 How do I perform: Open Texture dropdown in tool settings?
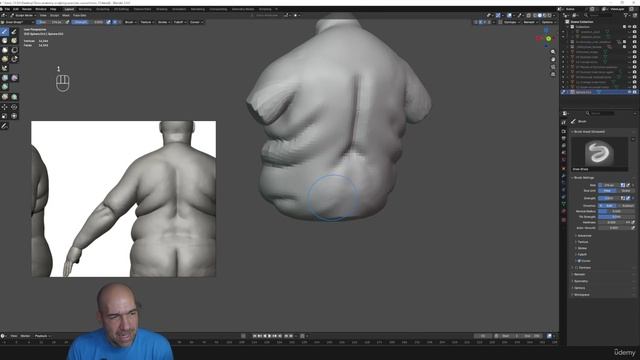pyautogui.click(x=147, y=22)
